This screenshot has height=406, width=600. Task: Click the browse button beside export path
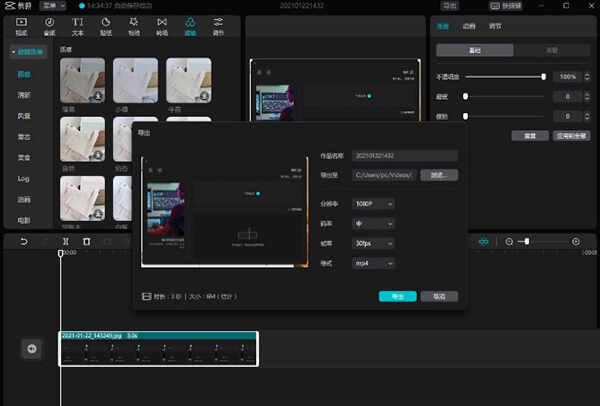[439, 175]
